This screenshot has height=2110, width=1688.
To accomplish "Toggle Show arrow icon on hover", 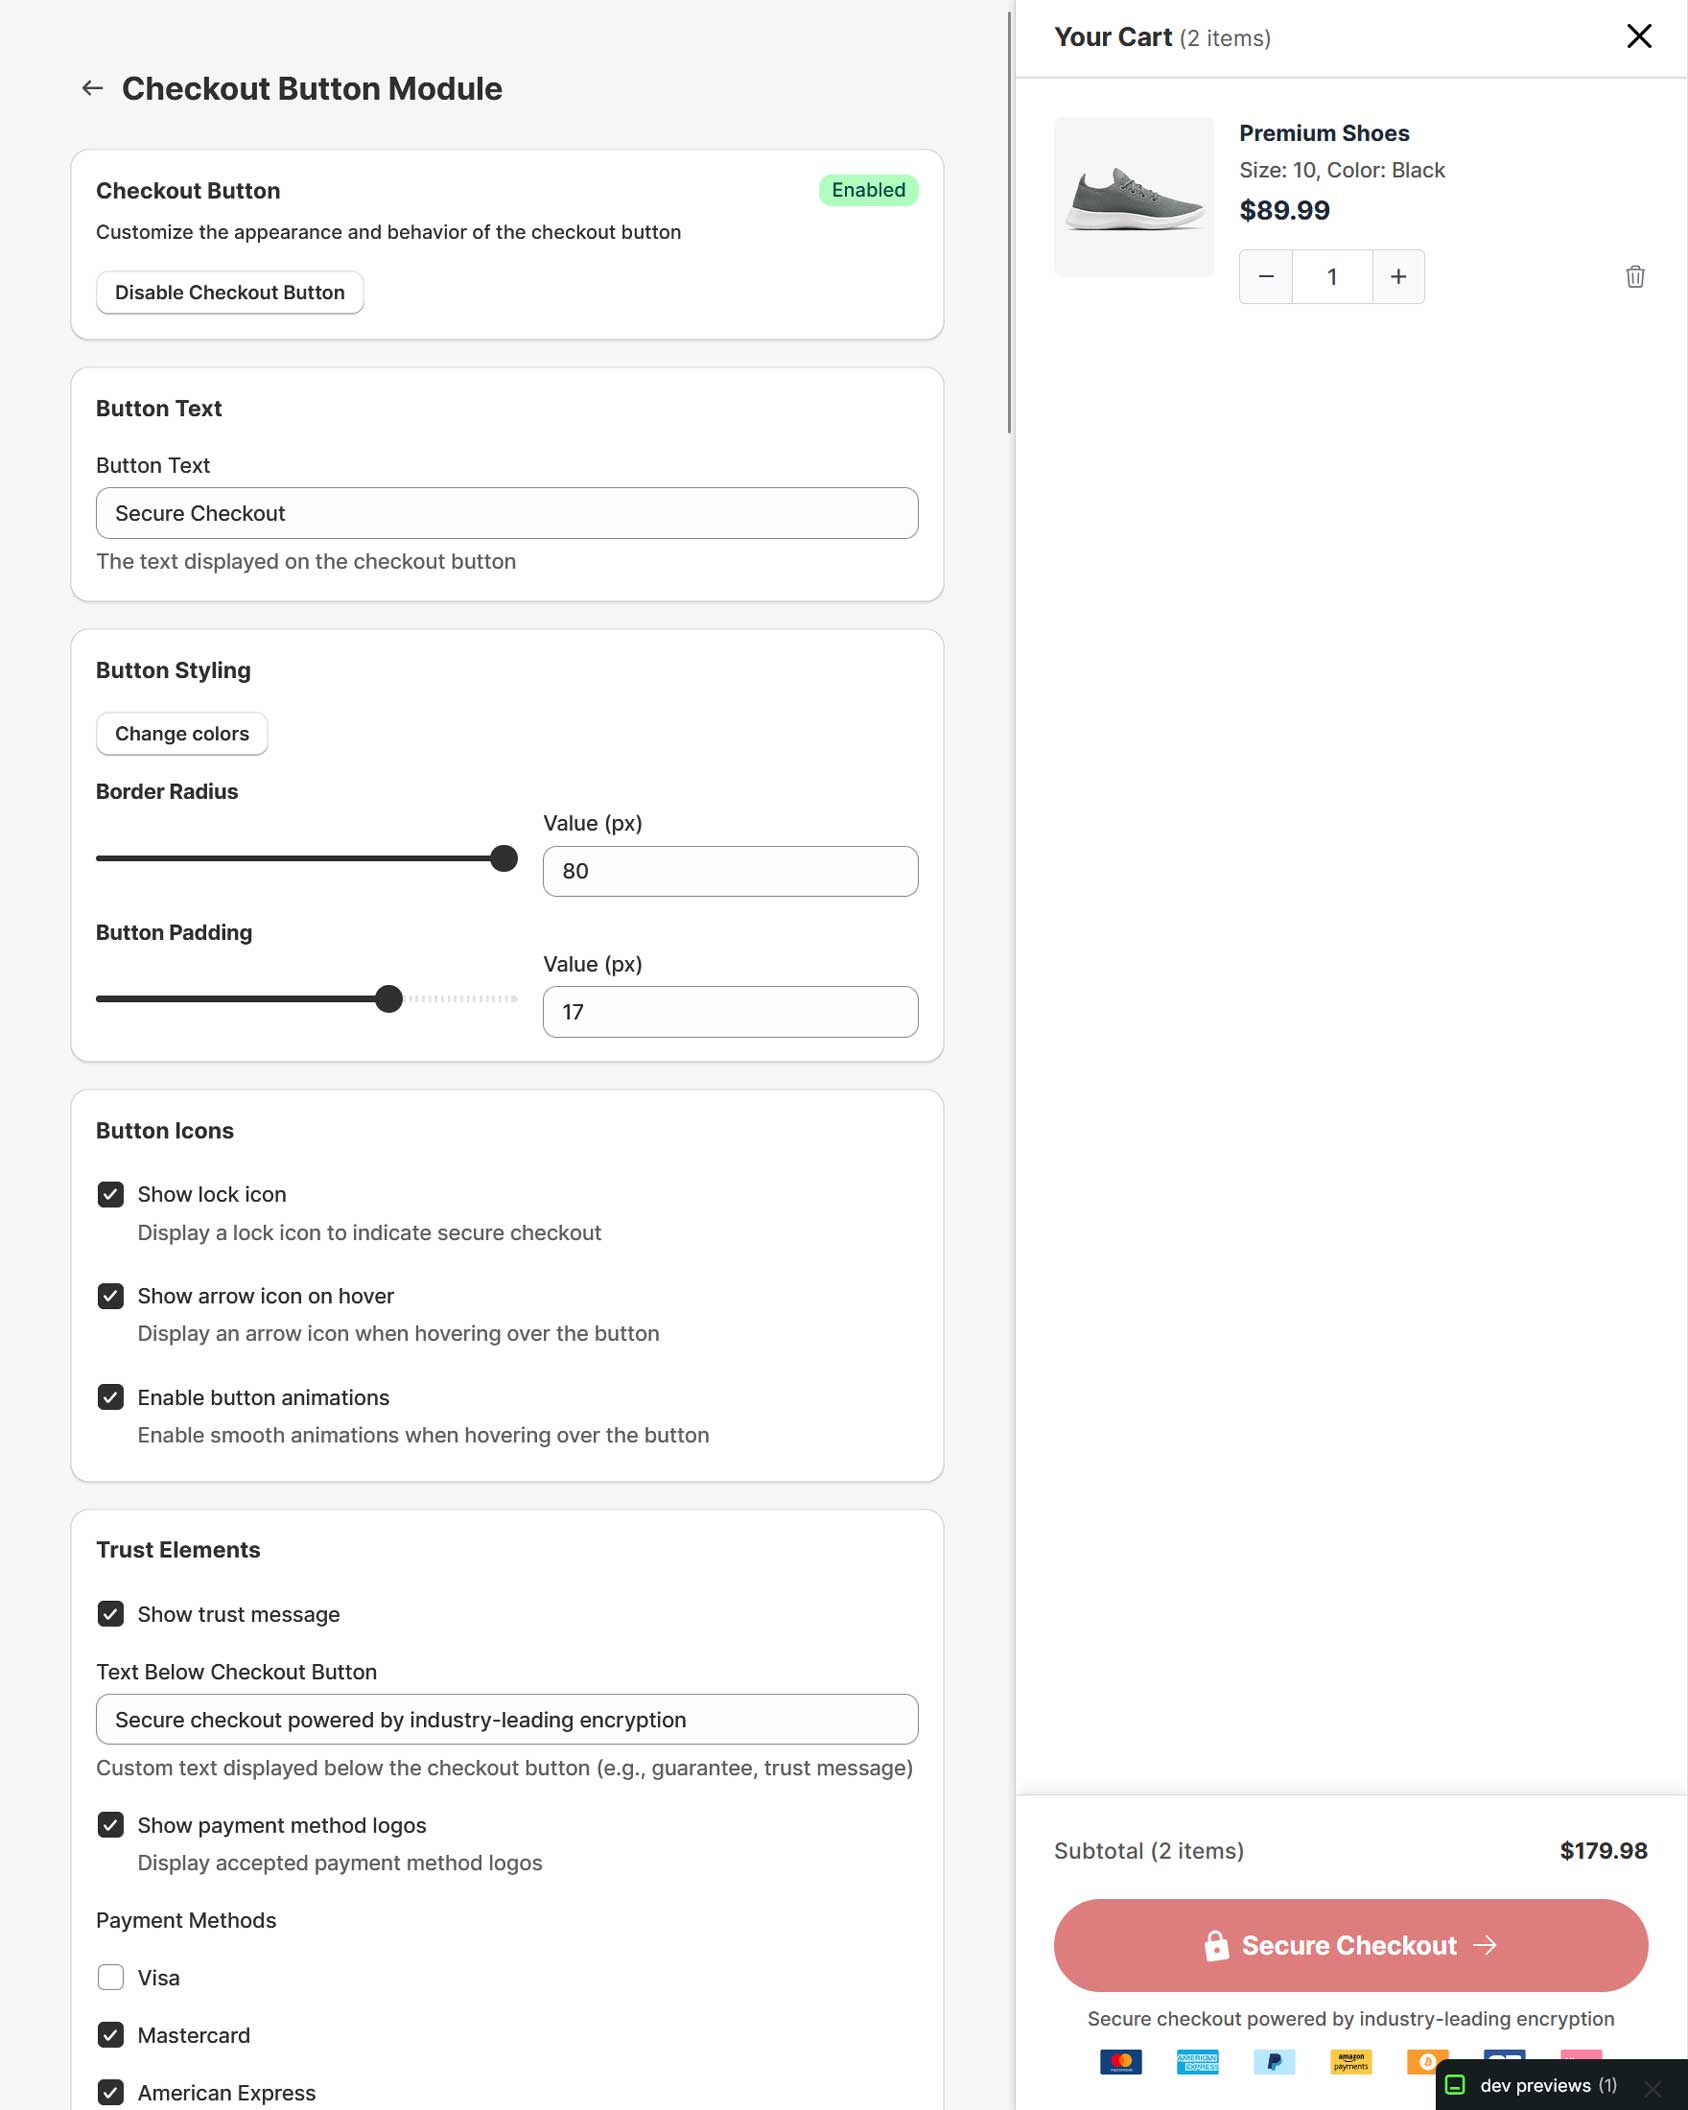I will click(111, 1296).
